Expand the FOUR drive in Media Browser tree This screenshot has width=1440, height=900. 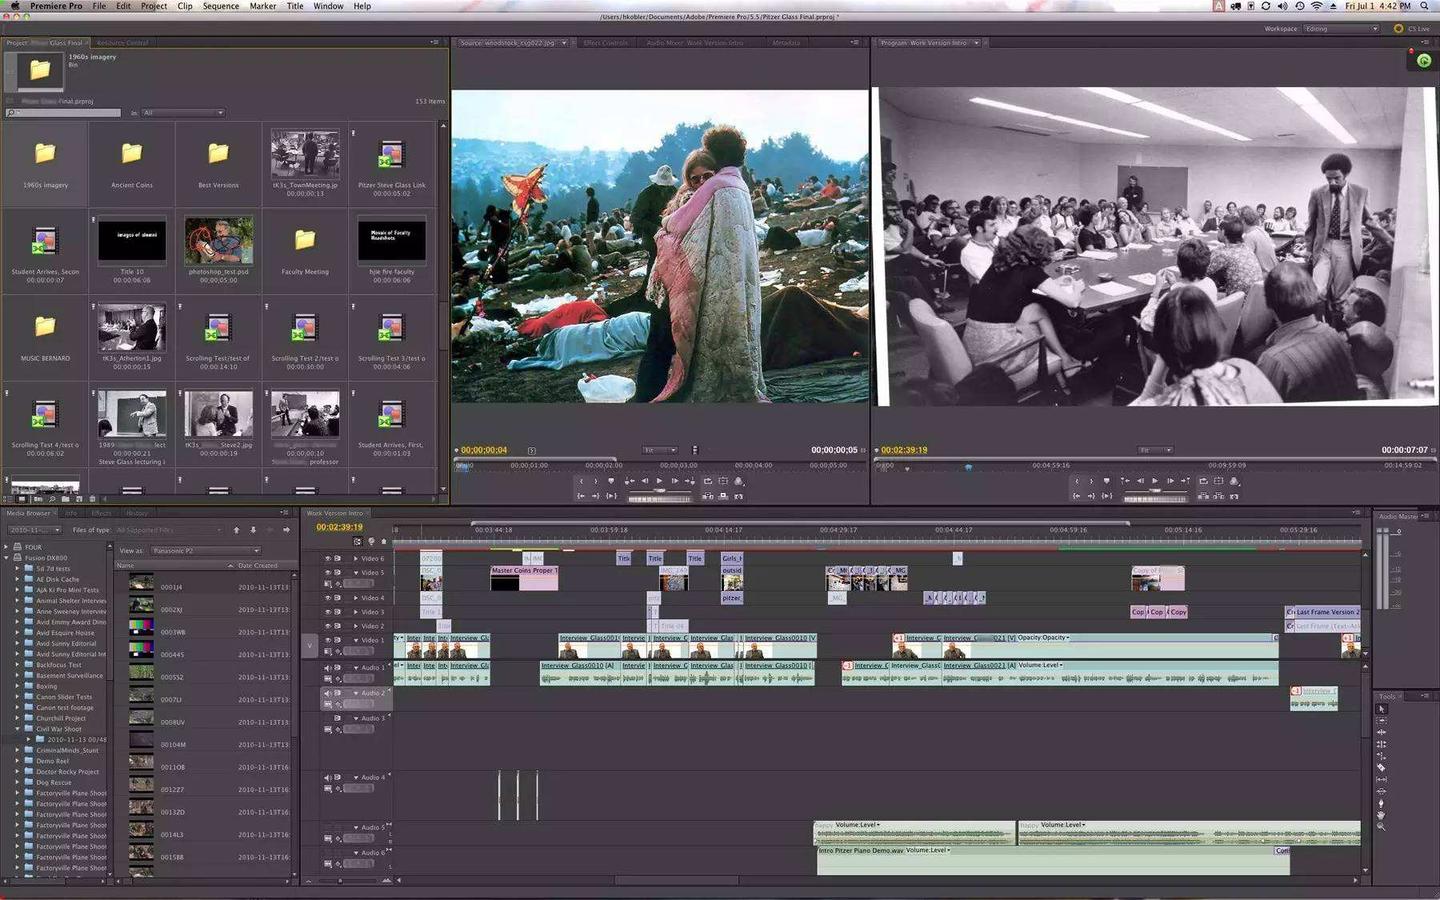6,547
